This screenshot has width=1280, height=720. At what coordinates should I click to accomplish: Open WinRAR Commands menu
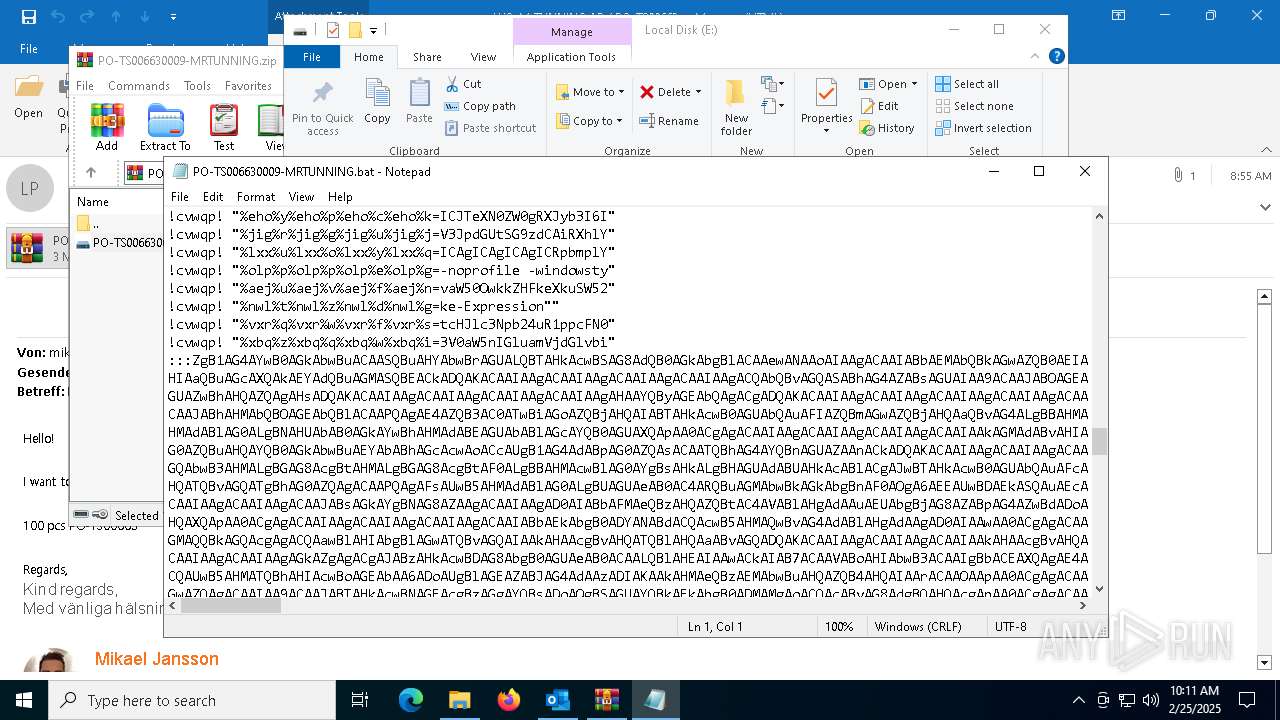(x=139, y=86)
